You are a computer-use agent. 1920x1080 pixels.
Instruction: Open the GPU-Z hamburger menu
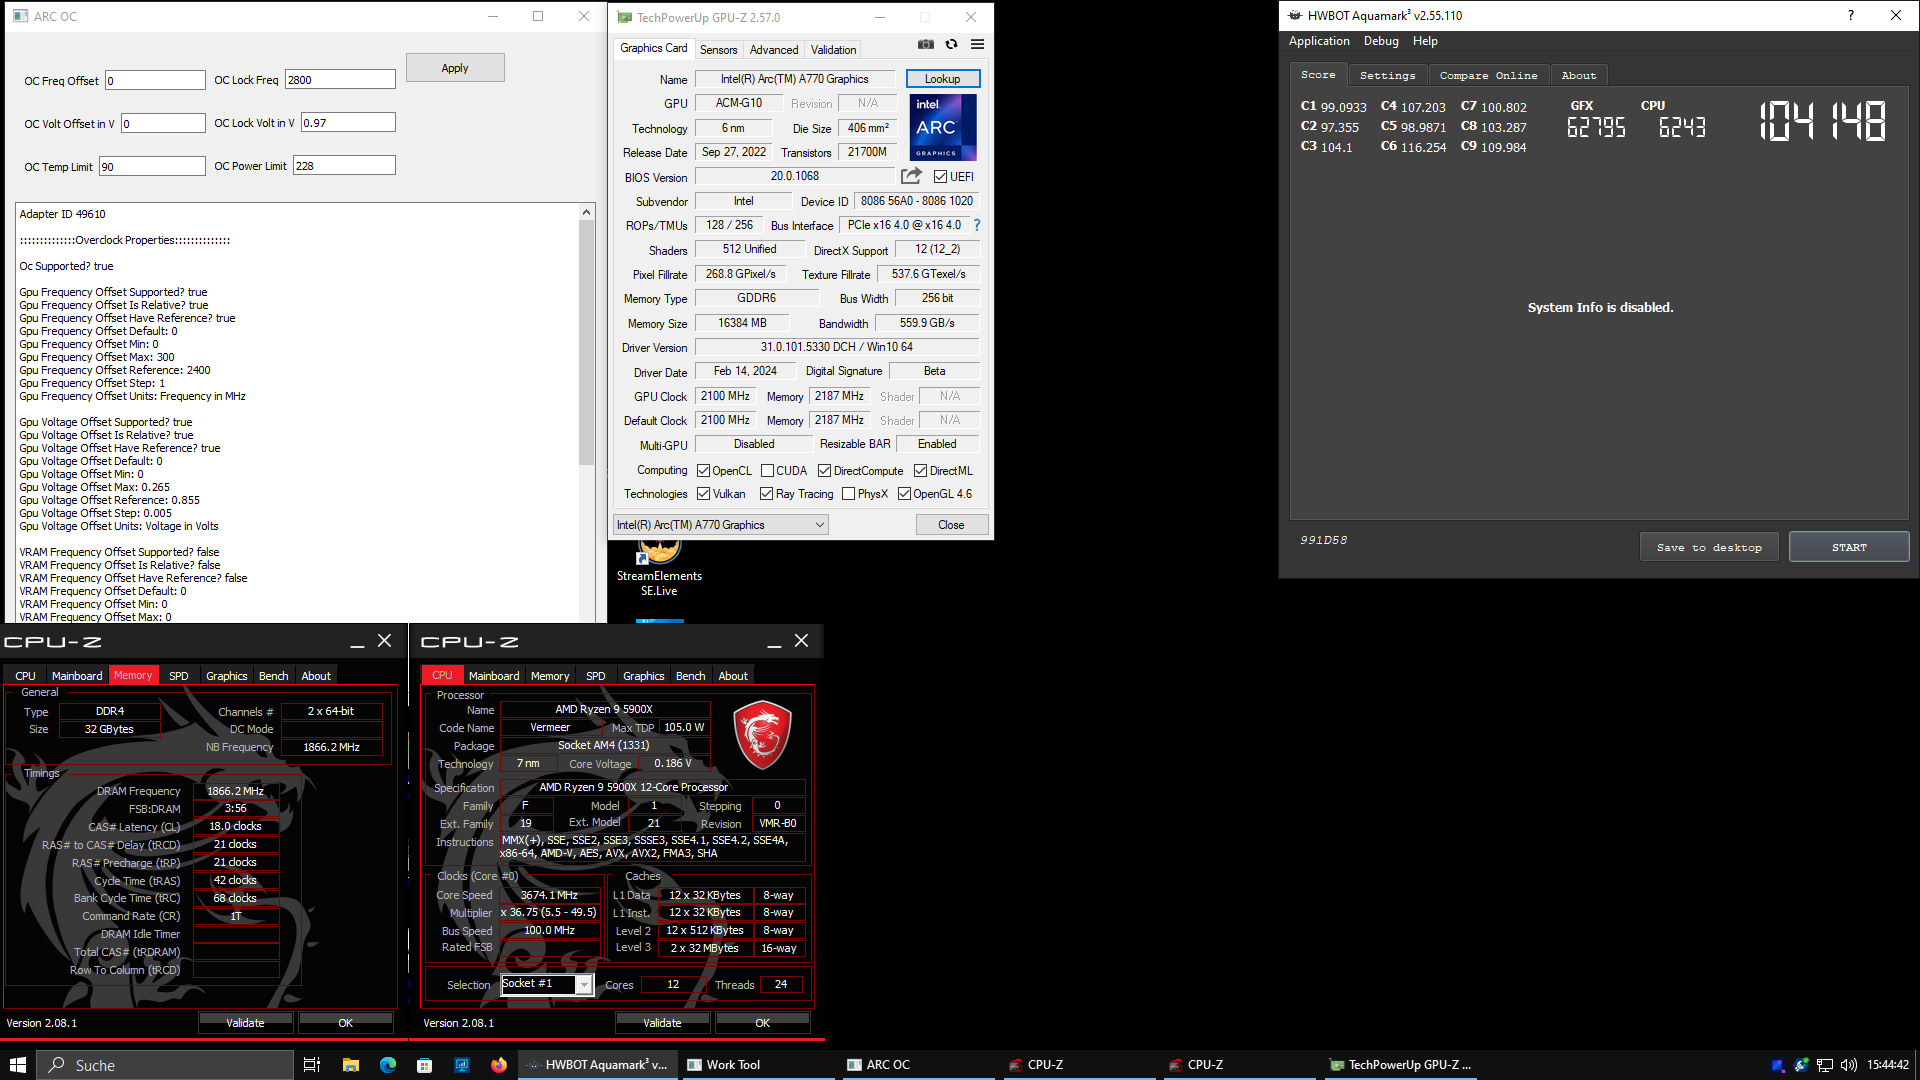(978, 44)
